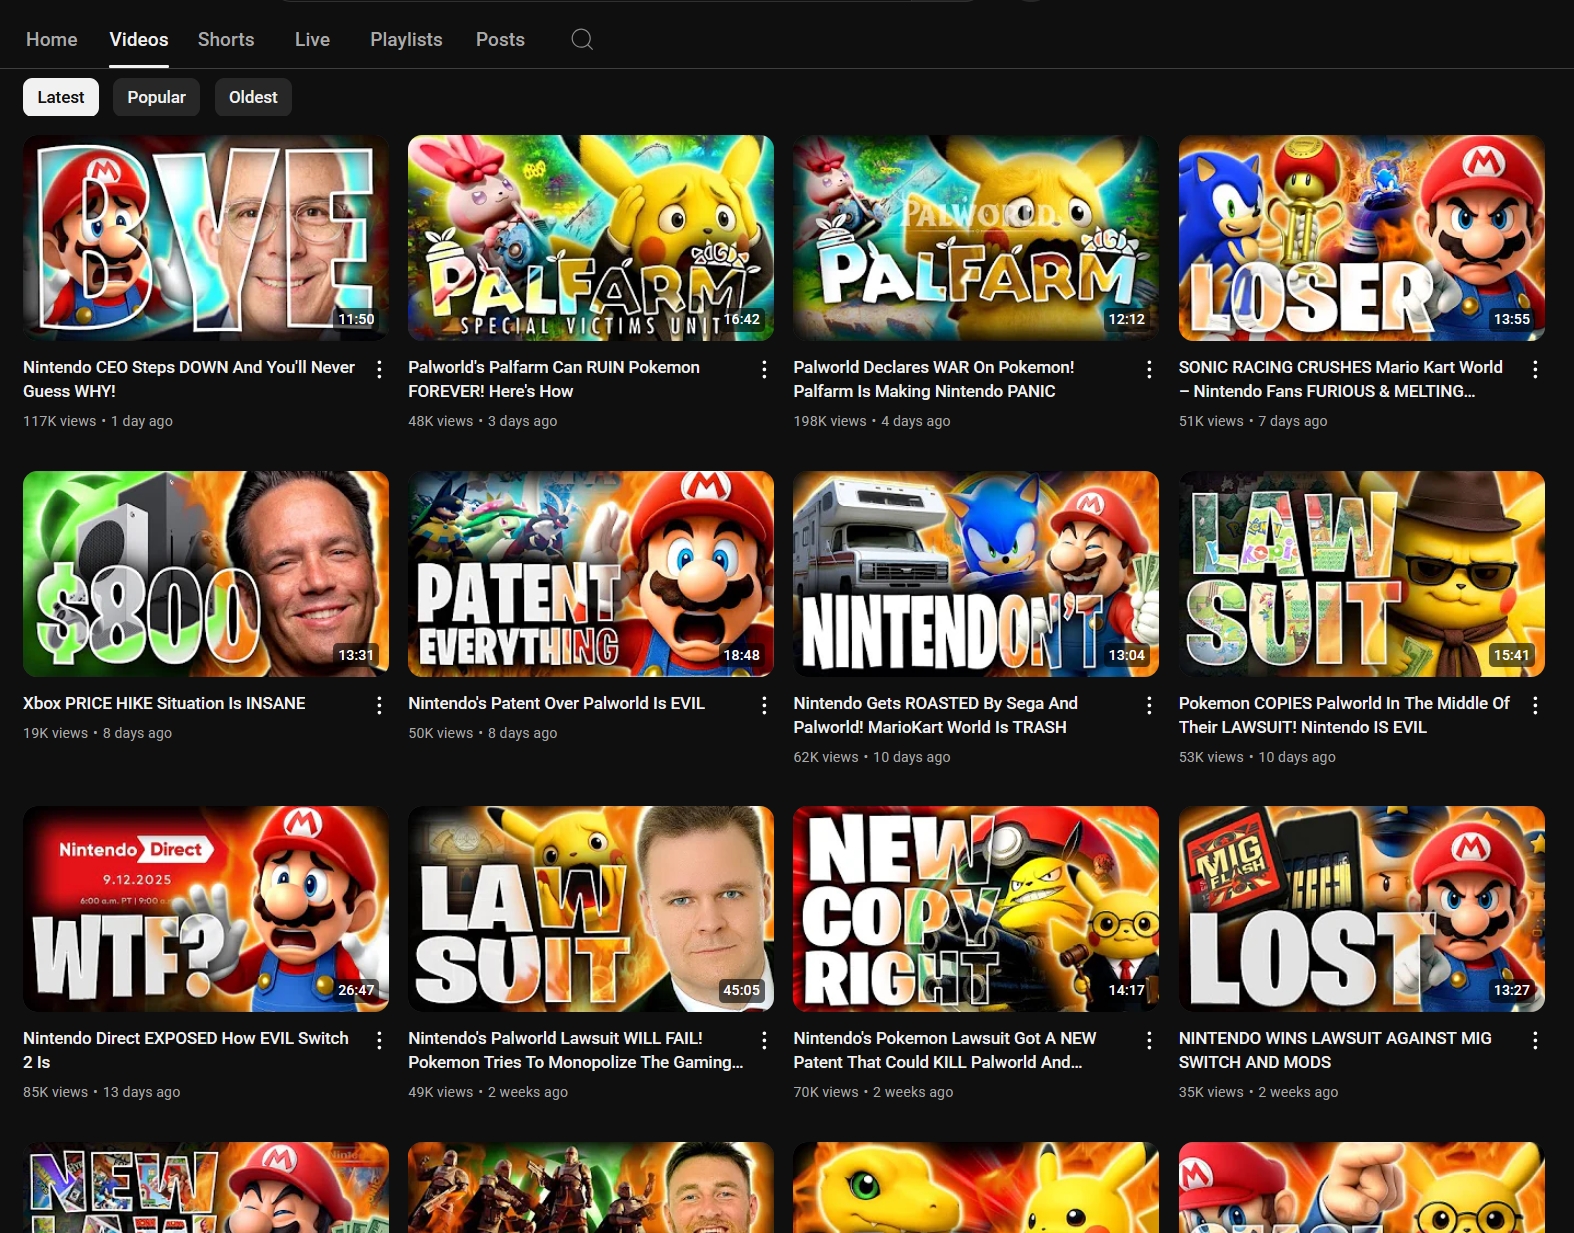The height and width of the screenshot is (1233, 1574).
Task: Open 'Xbox PRICE HIKE Situation Is INSANE' title
Action: click(164, 703)
